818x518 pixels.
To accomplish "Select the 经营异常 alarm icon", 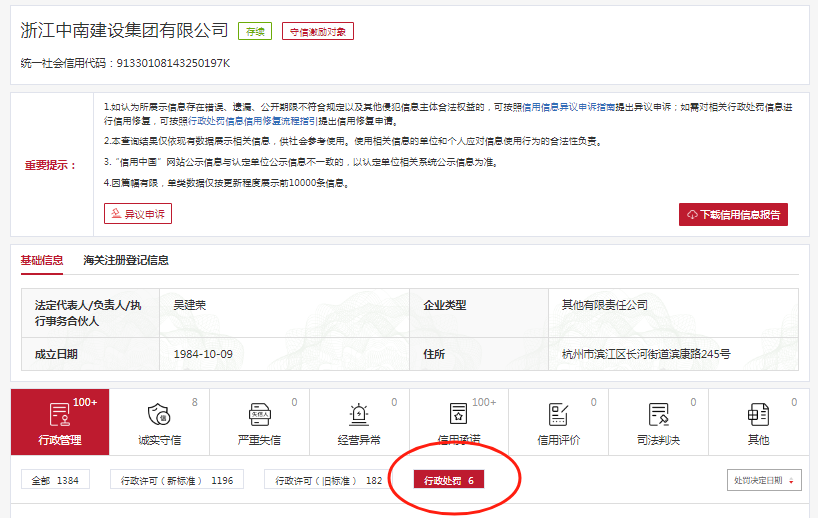I will (359, 415).
